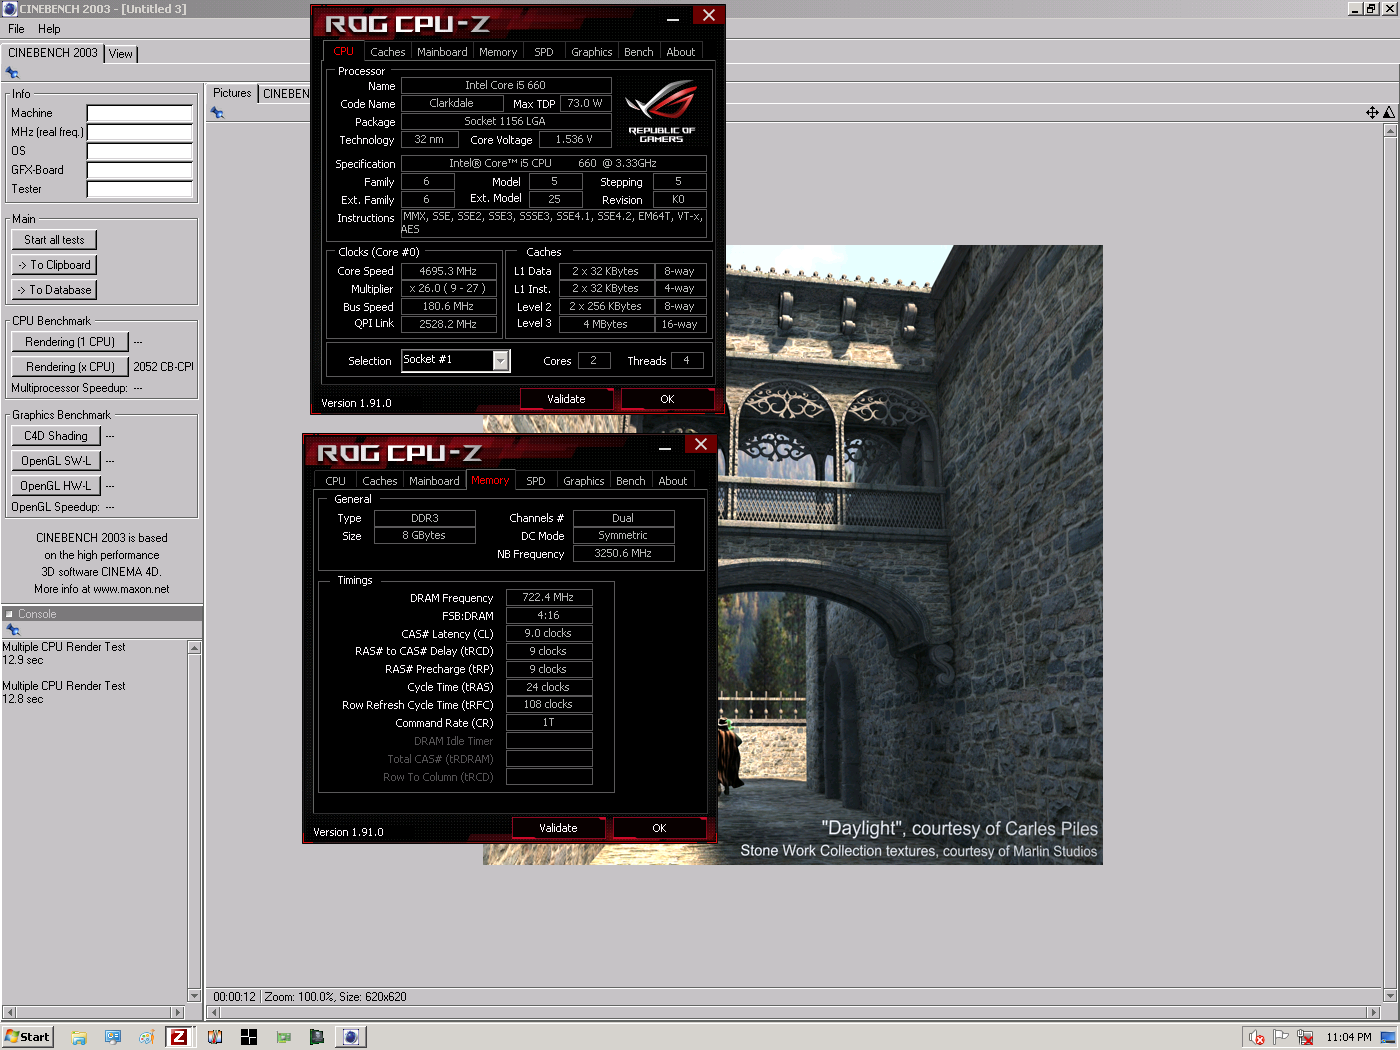Image resolution: width=1400 pixels, height=1050 pixels.
Task: Click the CINEBENCH blue sphere taskbar button
Action: pos(351,1037)
